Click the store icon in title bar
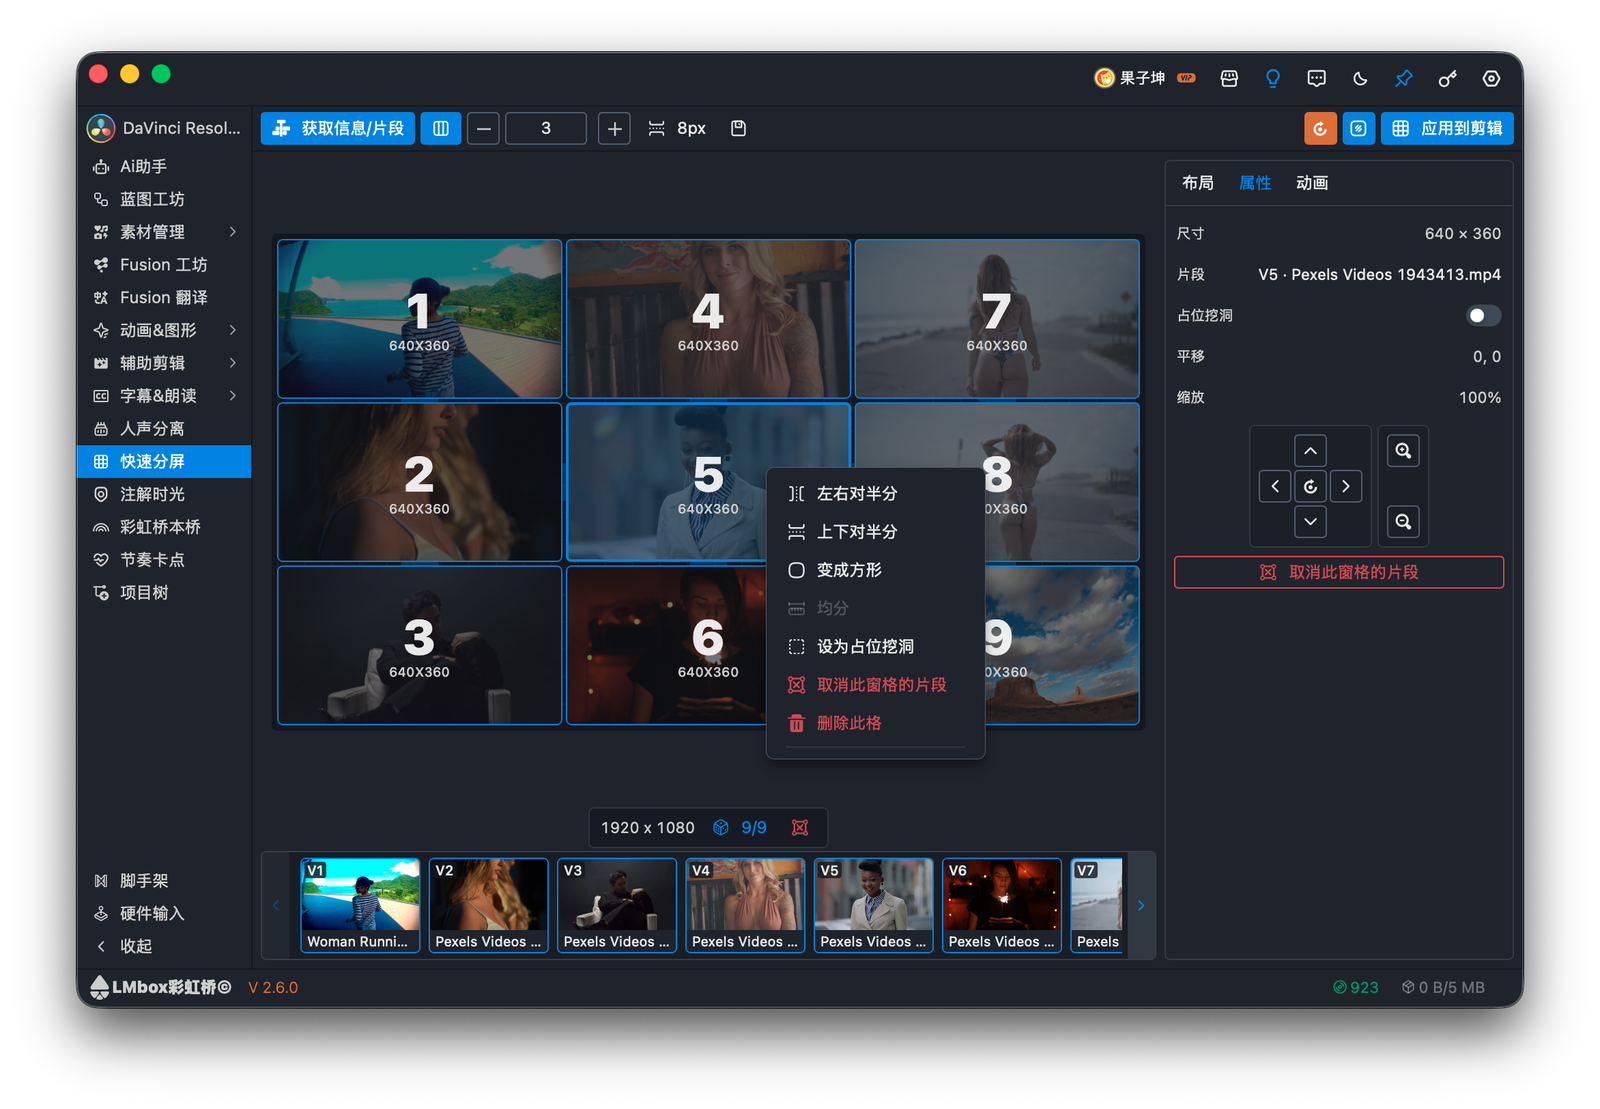This screenshot has width=1600, height=1109. [1229, 79]
